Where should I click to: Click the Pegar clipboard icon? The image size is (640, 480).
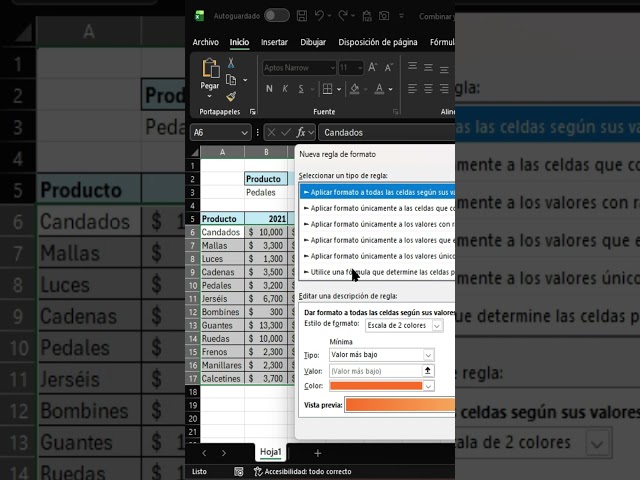pyautogui.click(x=210, y=68)
